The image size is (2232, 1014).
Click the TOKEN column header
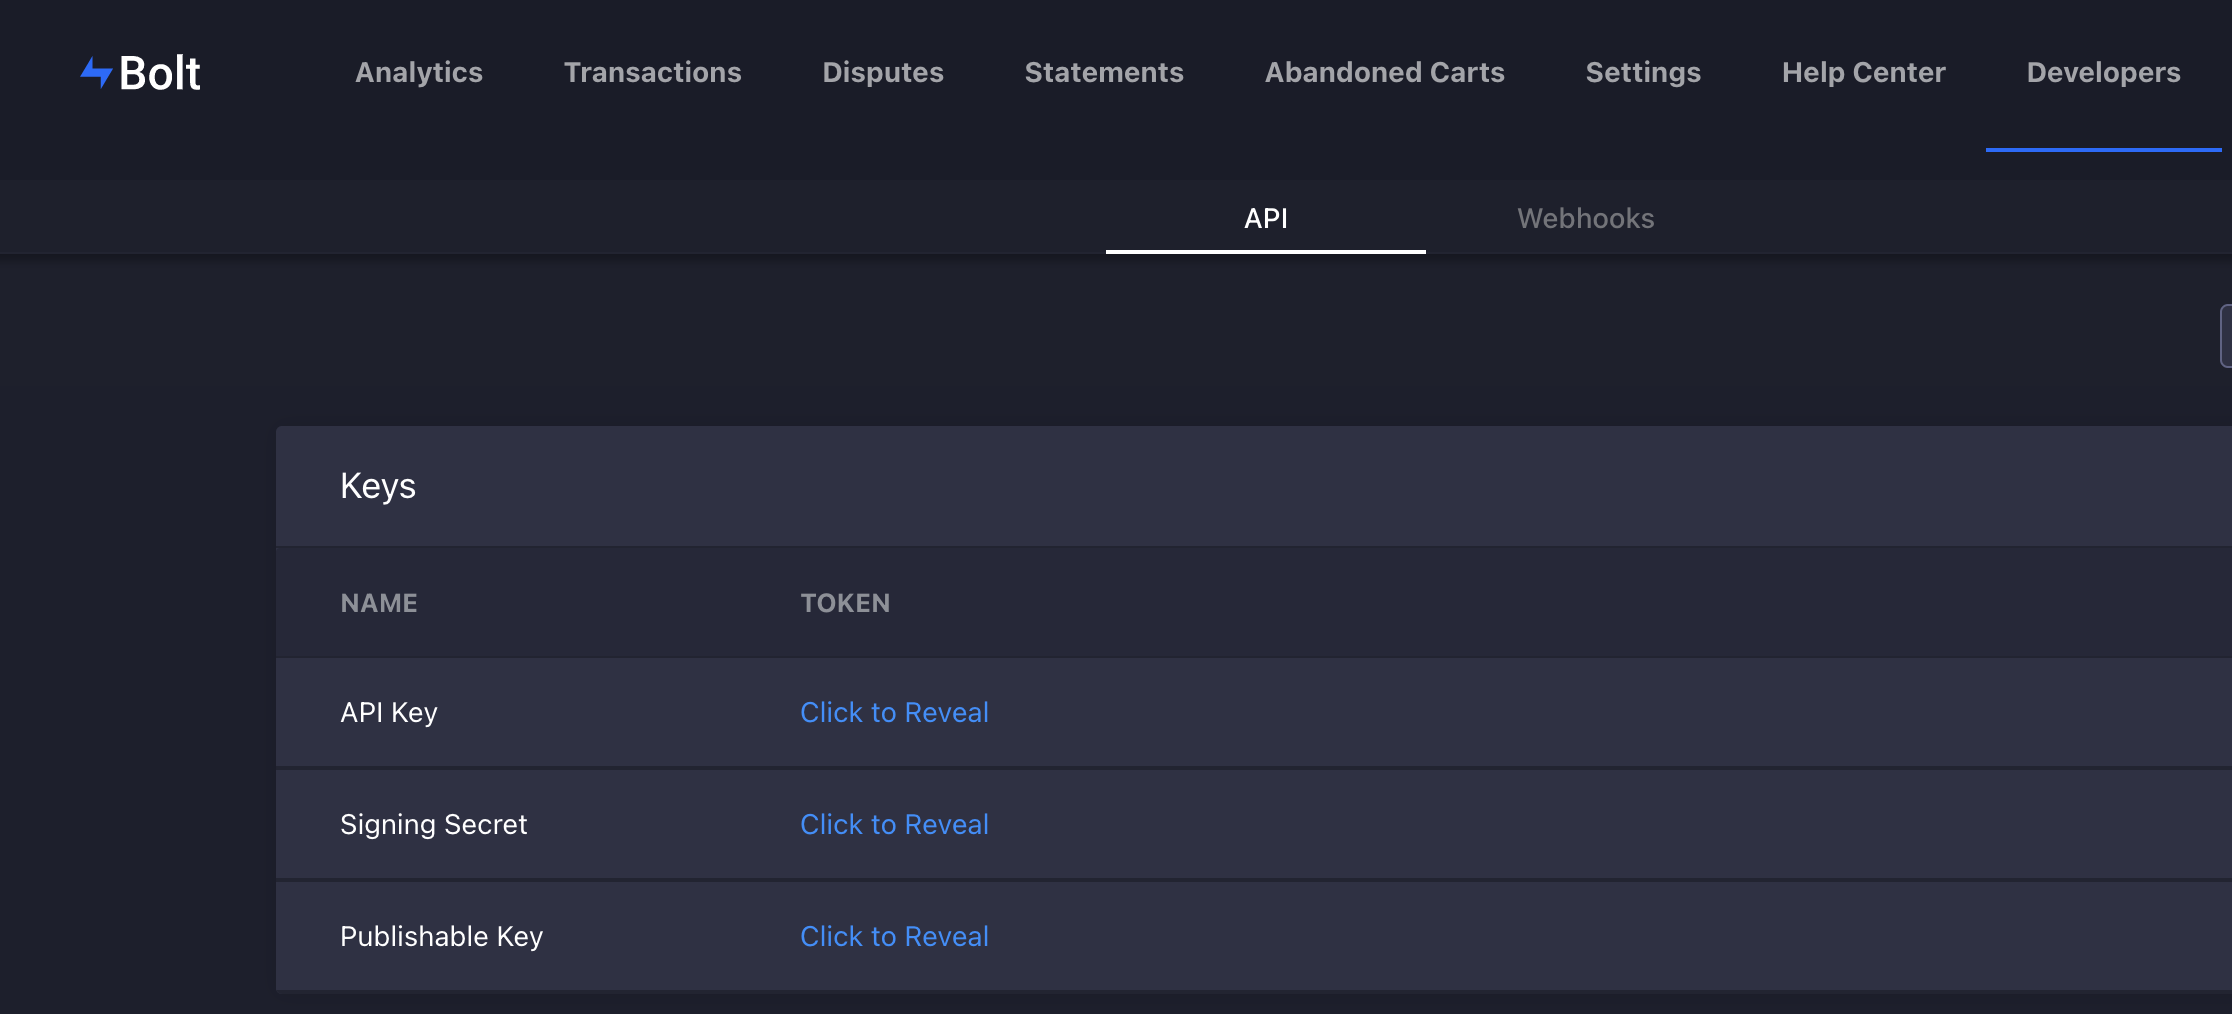coord(845,603)
